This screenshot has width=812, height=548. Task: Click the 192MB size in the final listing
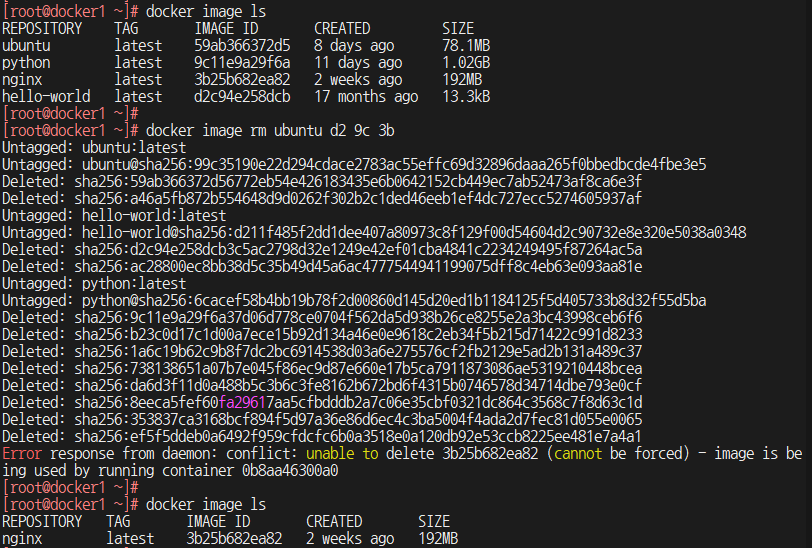(x=438, y=539)
